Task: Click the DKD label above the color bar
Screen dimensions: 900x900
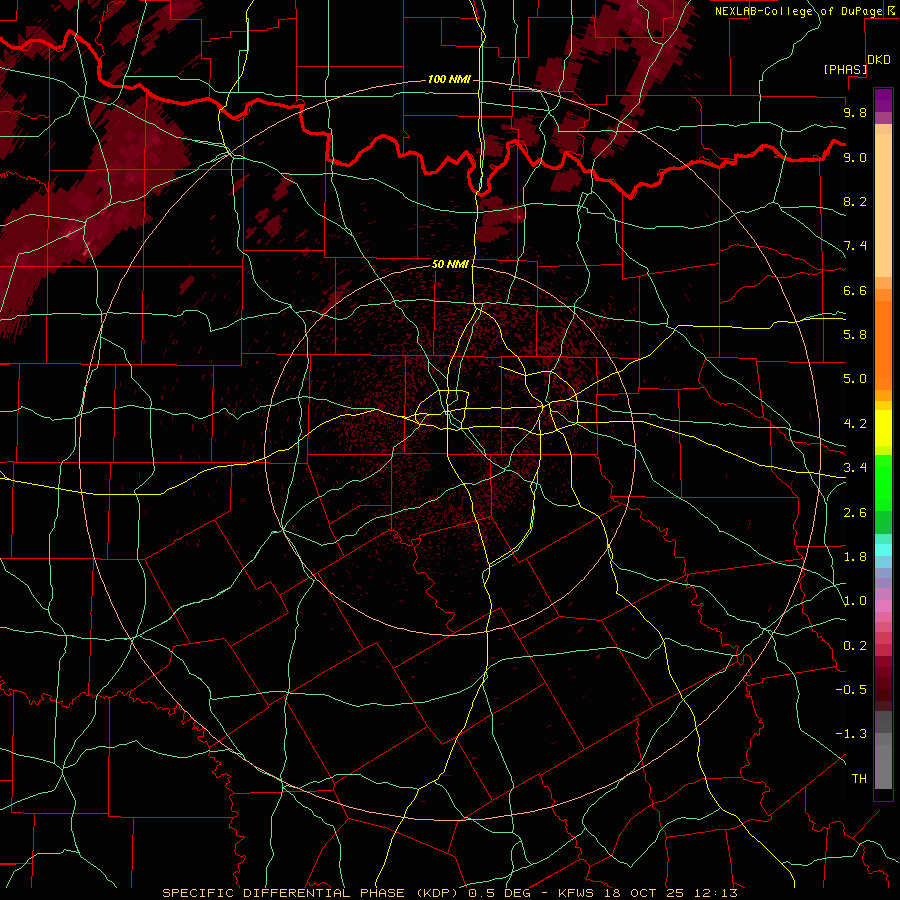Action: 879,60
